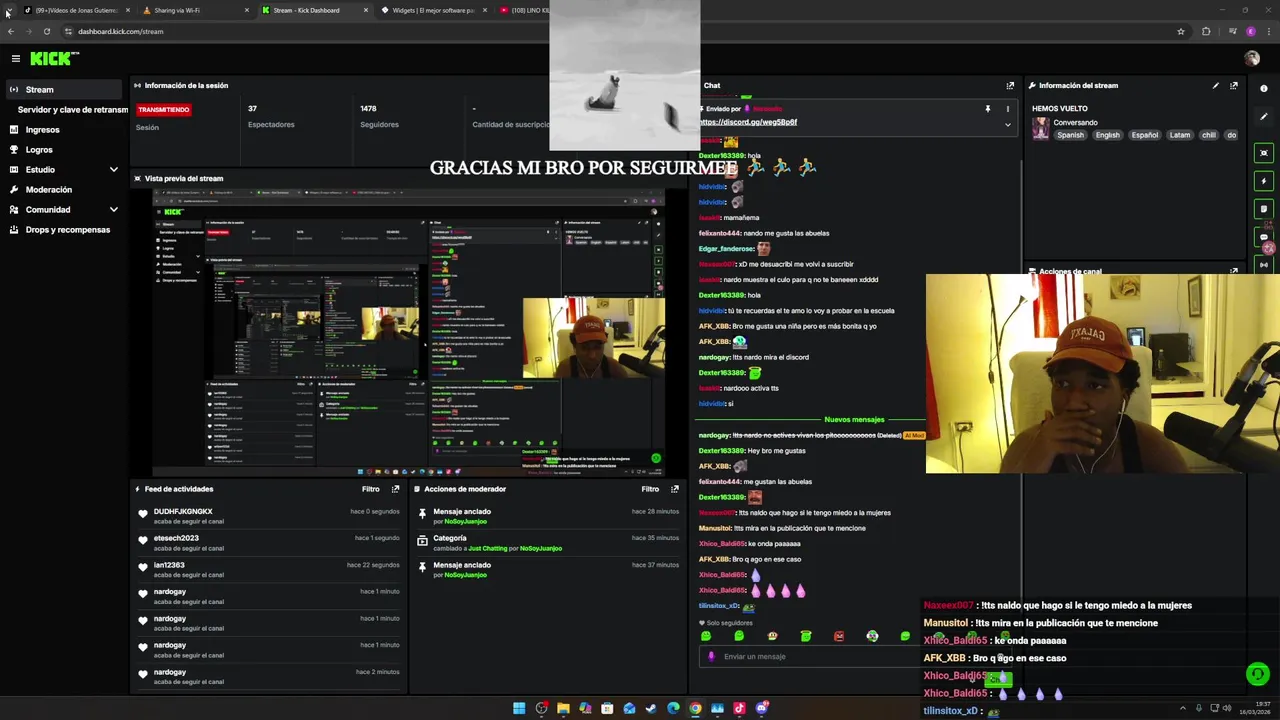
Task: Bookmark this page with star icon
Action: click(1181, 31)
